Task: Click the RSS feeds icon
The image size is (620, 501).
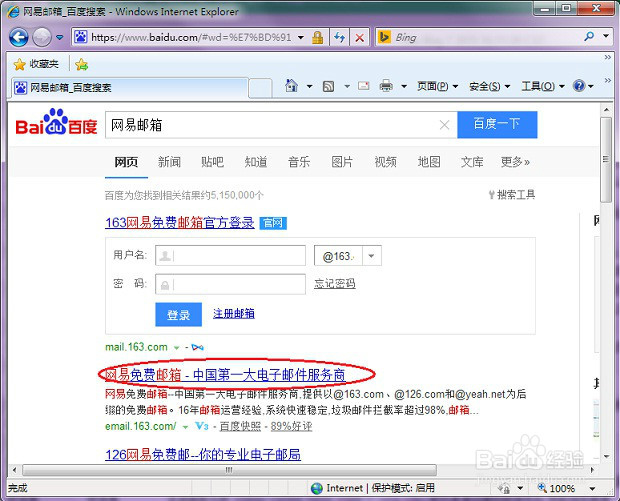Action: (x=329, y=86)
